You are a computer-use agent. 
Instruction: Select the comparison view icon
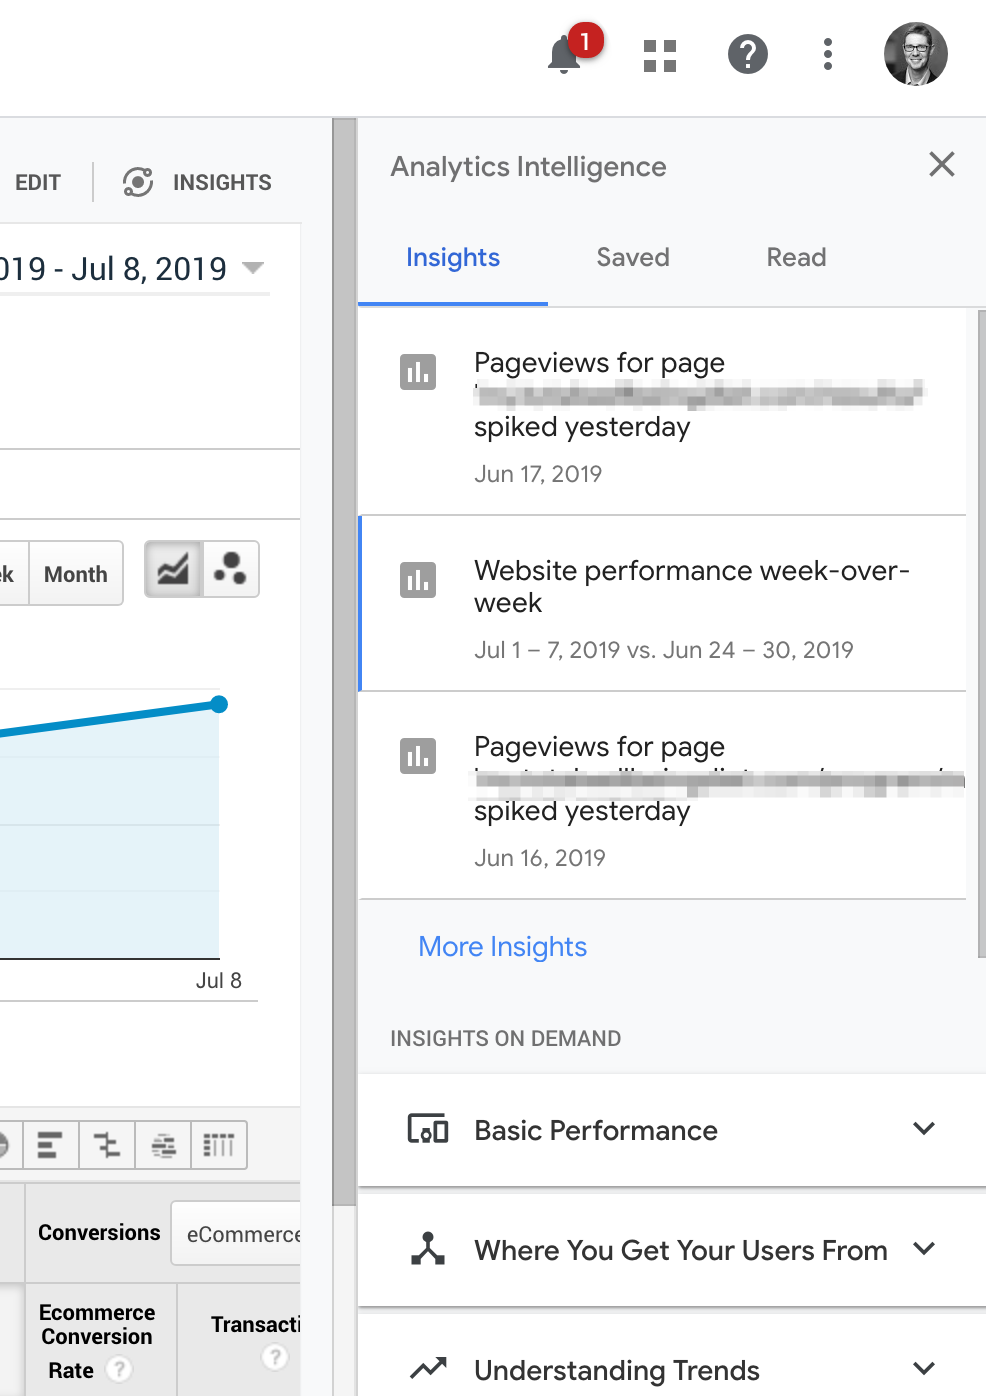click(106, 1144)
